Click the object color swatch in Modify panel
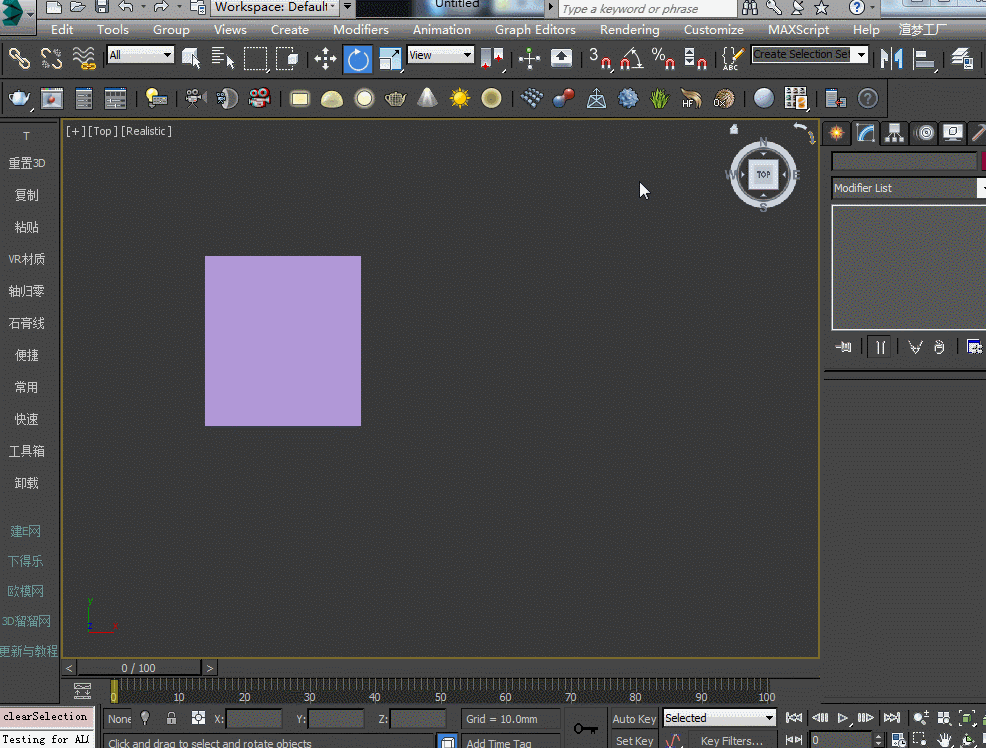986x748 pixels. click(x=983, y=161)
